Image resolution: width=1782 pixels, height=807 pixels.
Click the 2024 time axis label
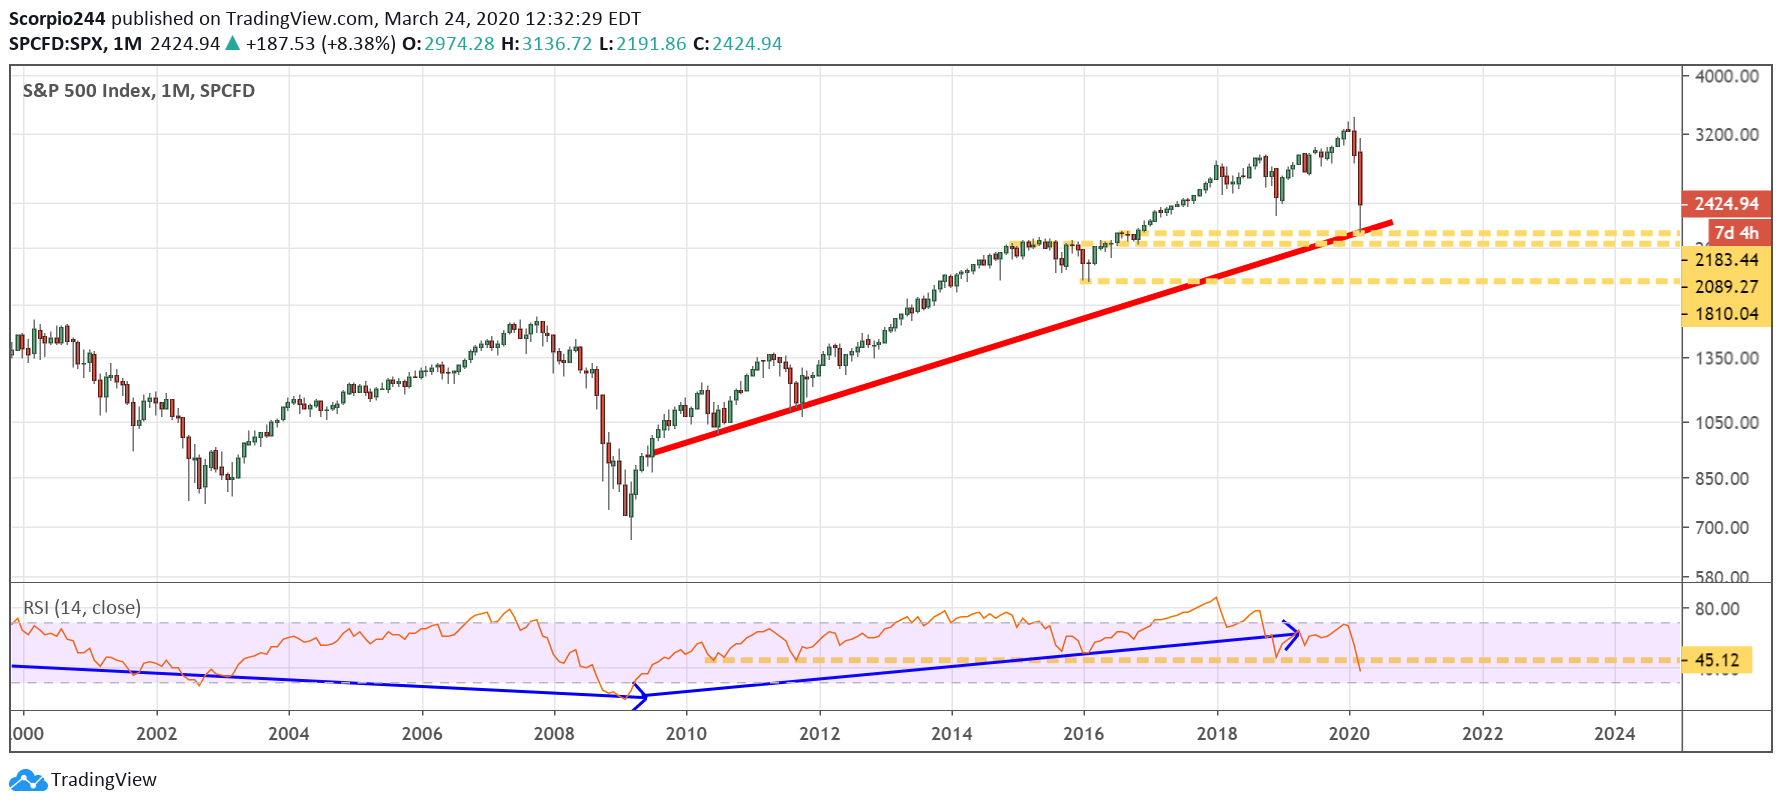point(1615,734)
